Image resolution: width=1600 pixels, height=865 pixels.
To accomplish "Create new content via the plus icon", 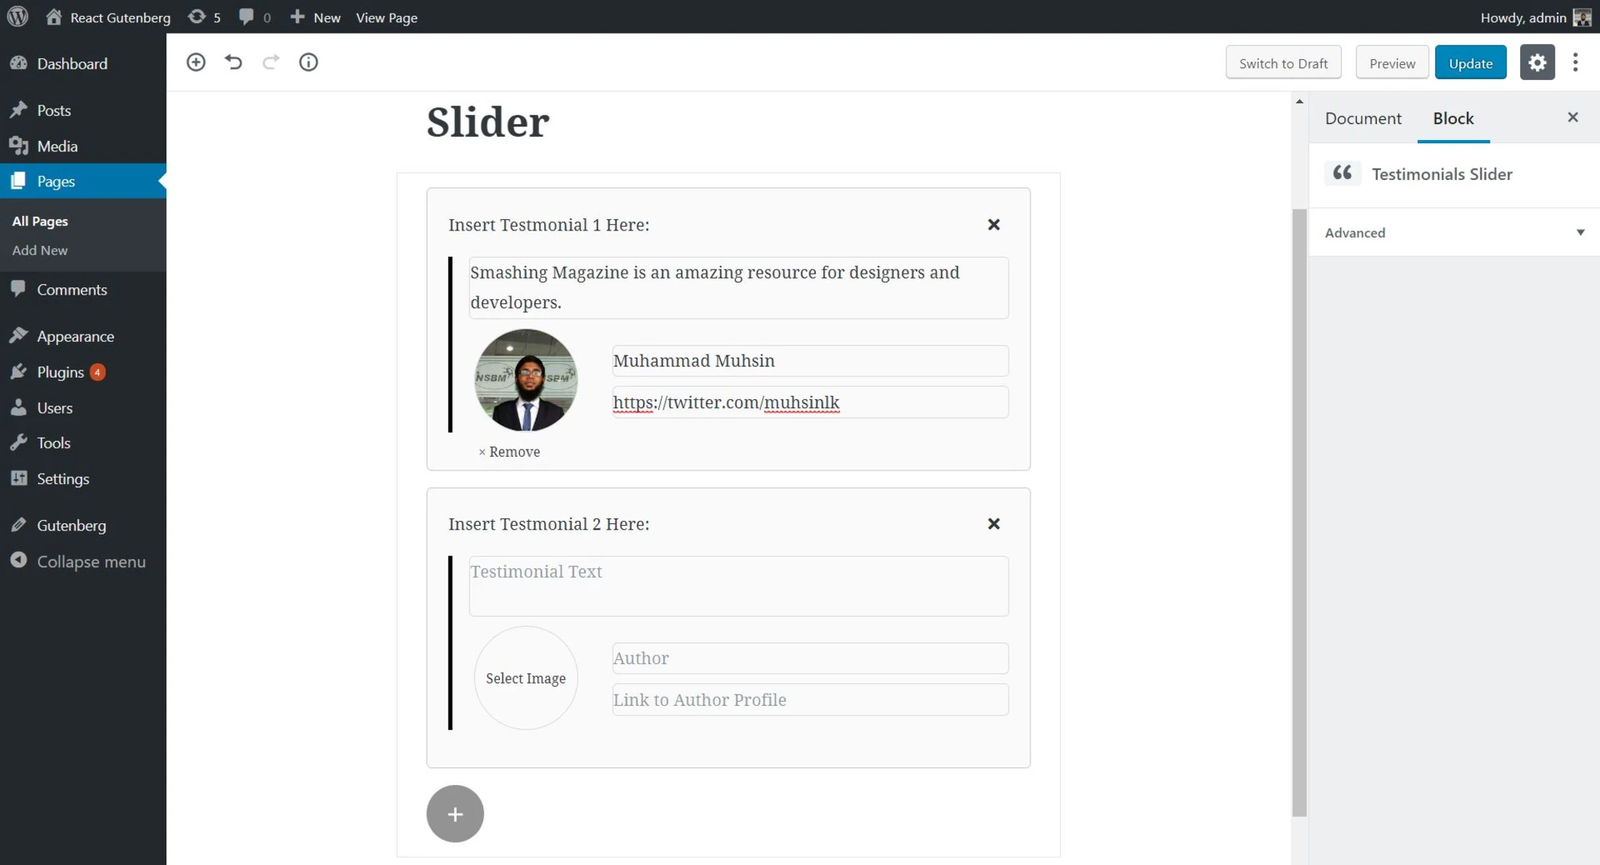I will pyautogui.click(x=294, y=16).
